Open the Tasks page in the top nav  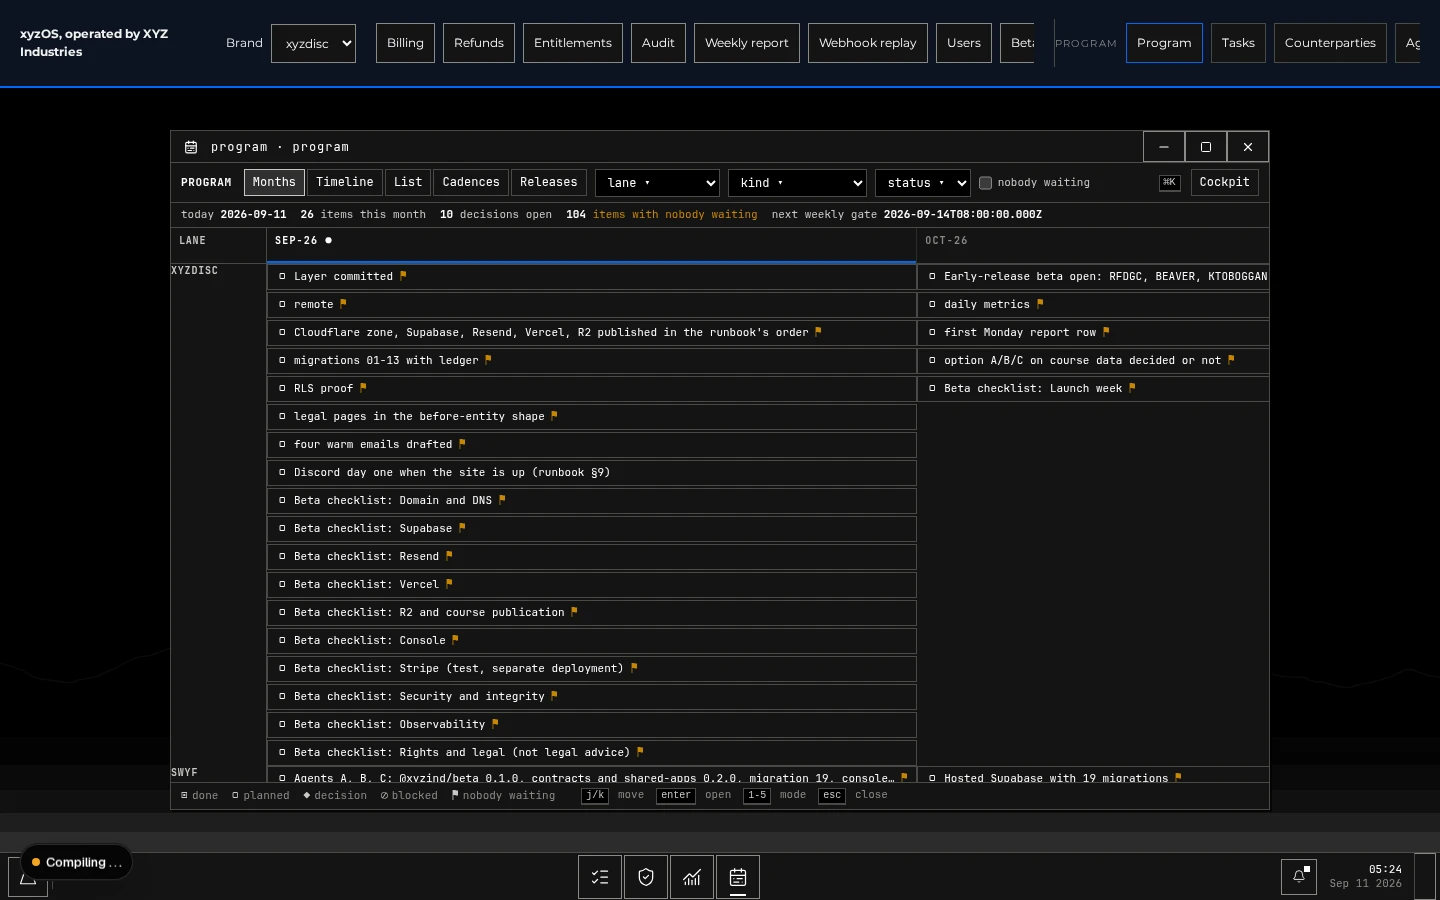1238,43
